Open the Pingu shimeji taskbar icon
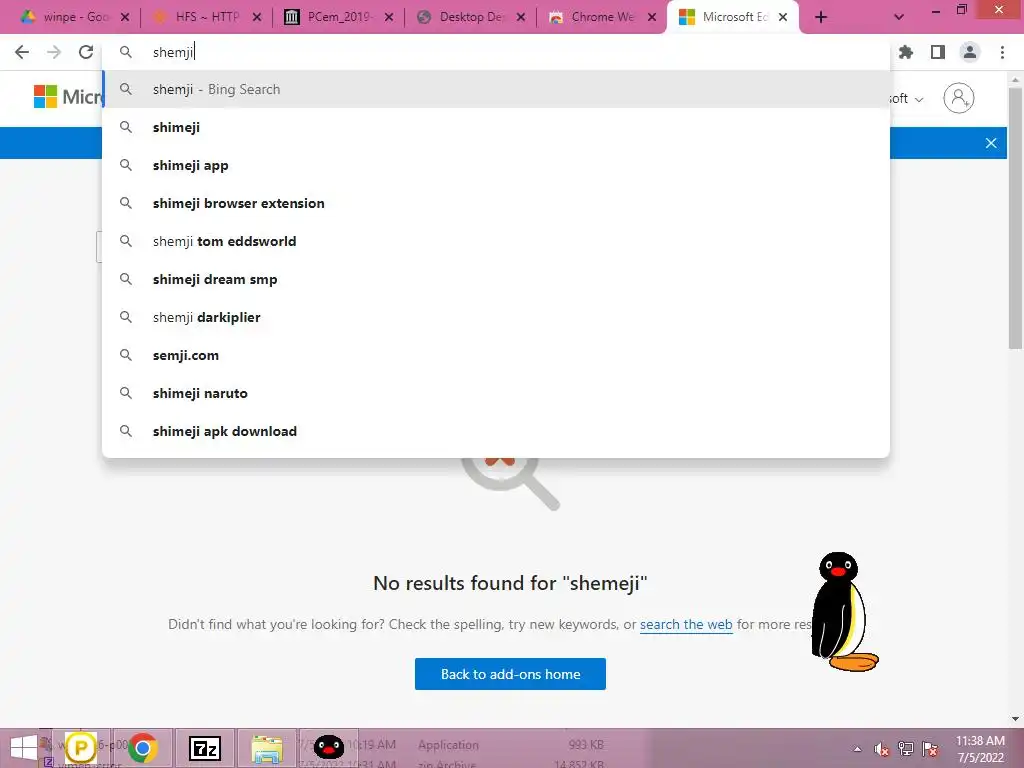The height and width of the screenshot is (768, 1024). pos(328,748)
